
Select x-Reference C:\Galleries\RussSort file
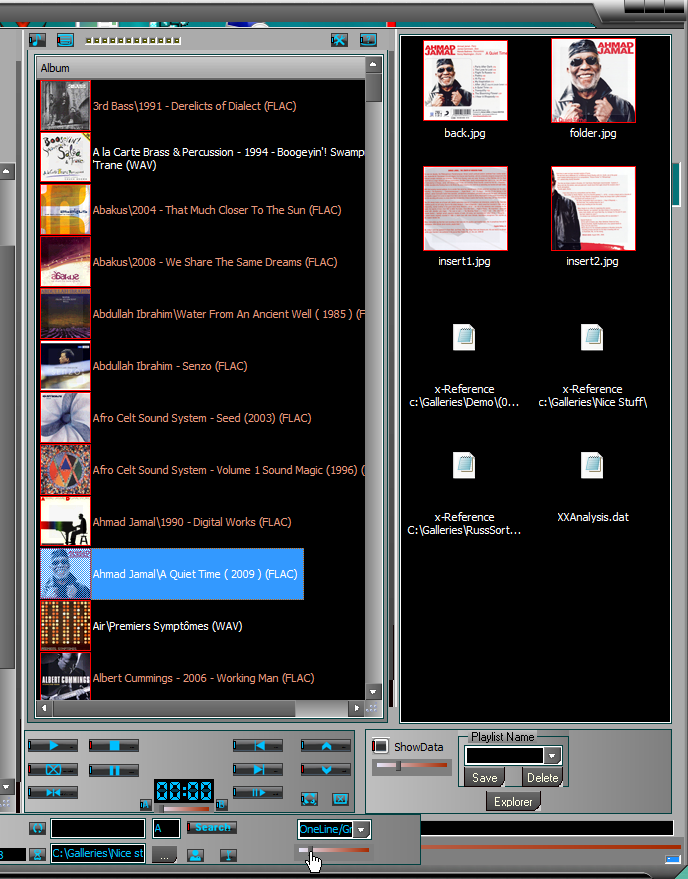464,493
